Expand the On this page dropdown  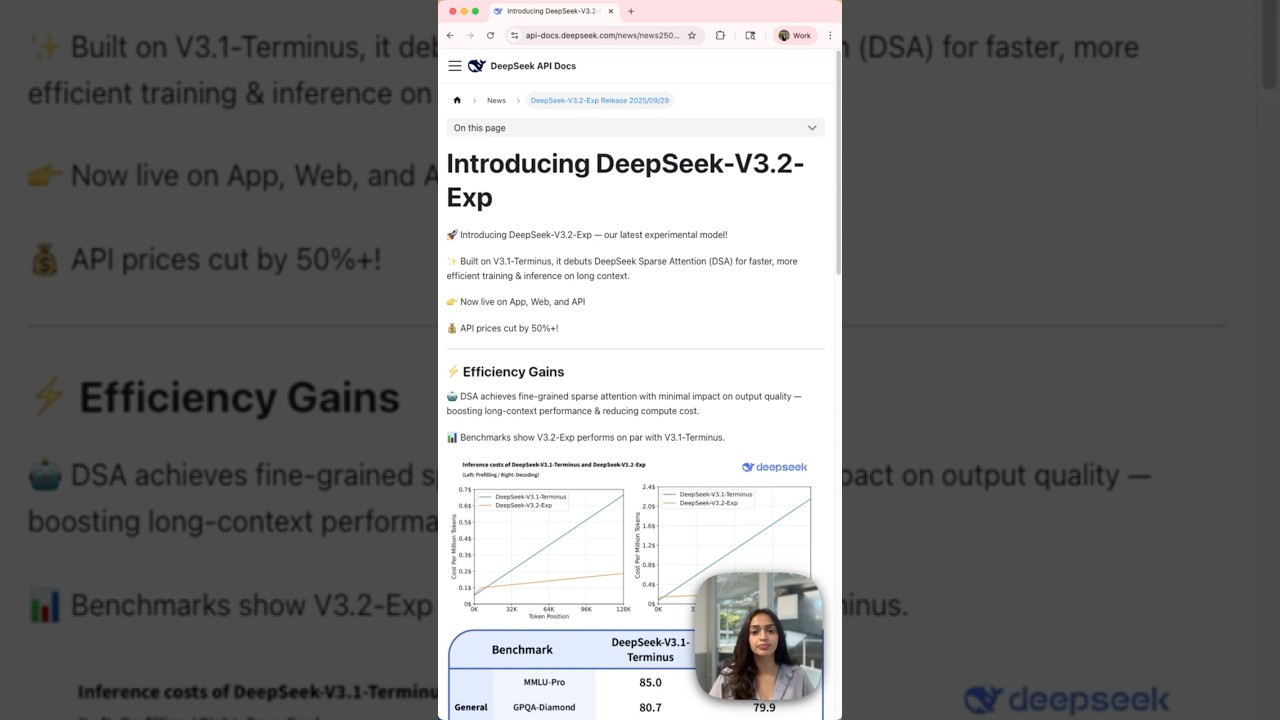pyautogui.click(x=635, y=128)
